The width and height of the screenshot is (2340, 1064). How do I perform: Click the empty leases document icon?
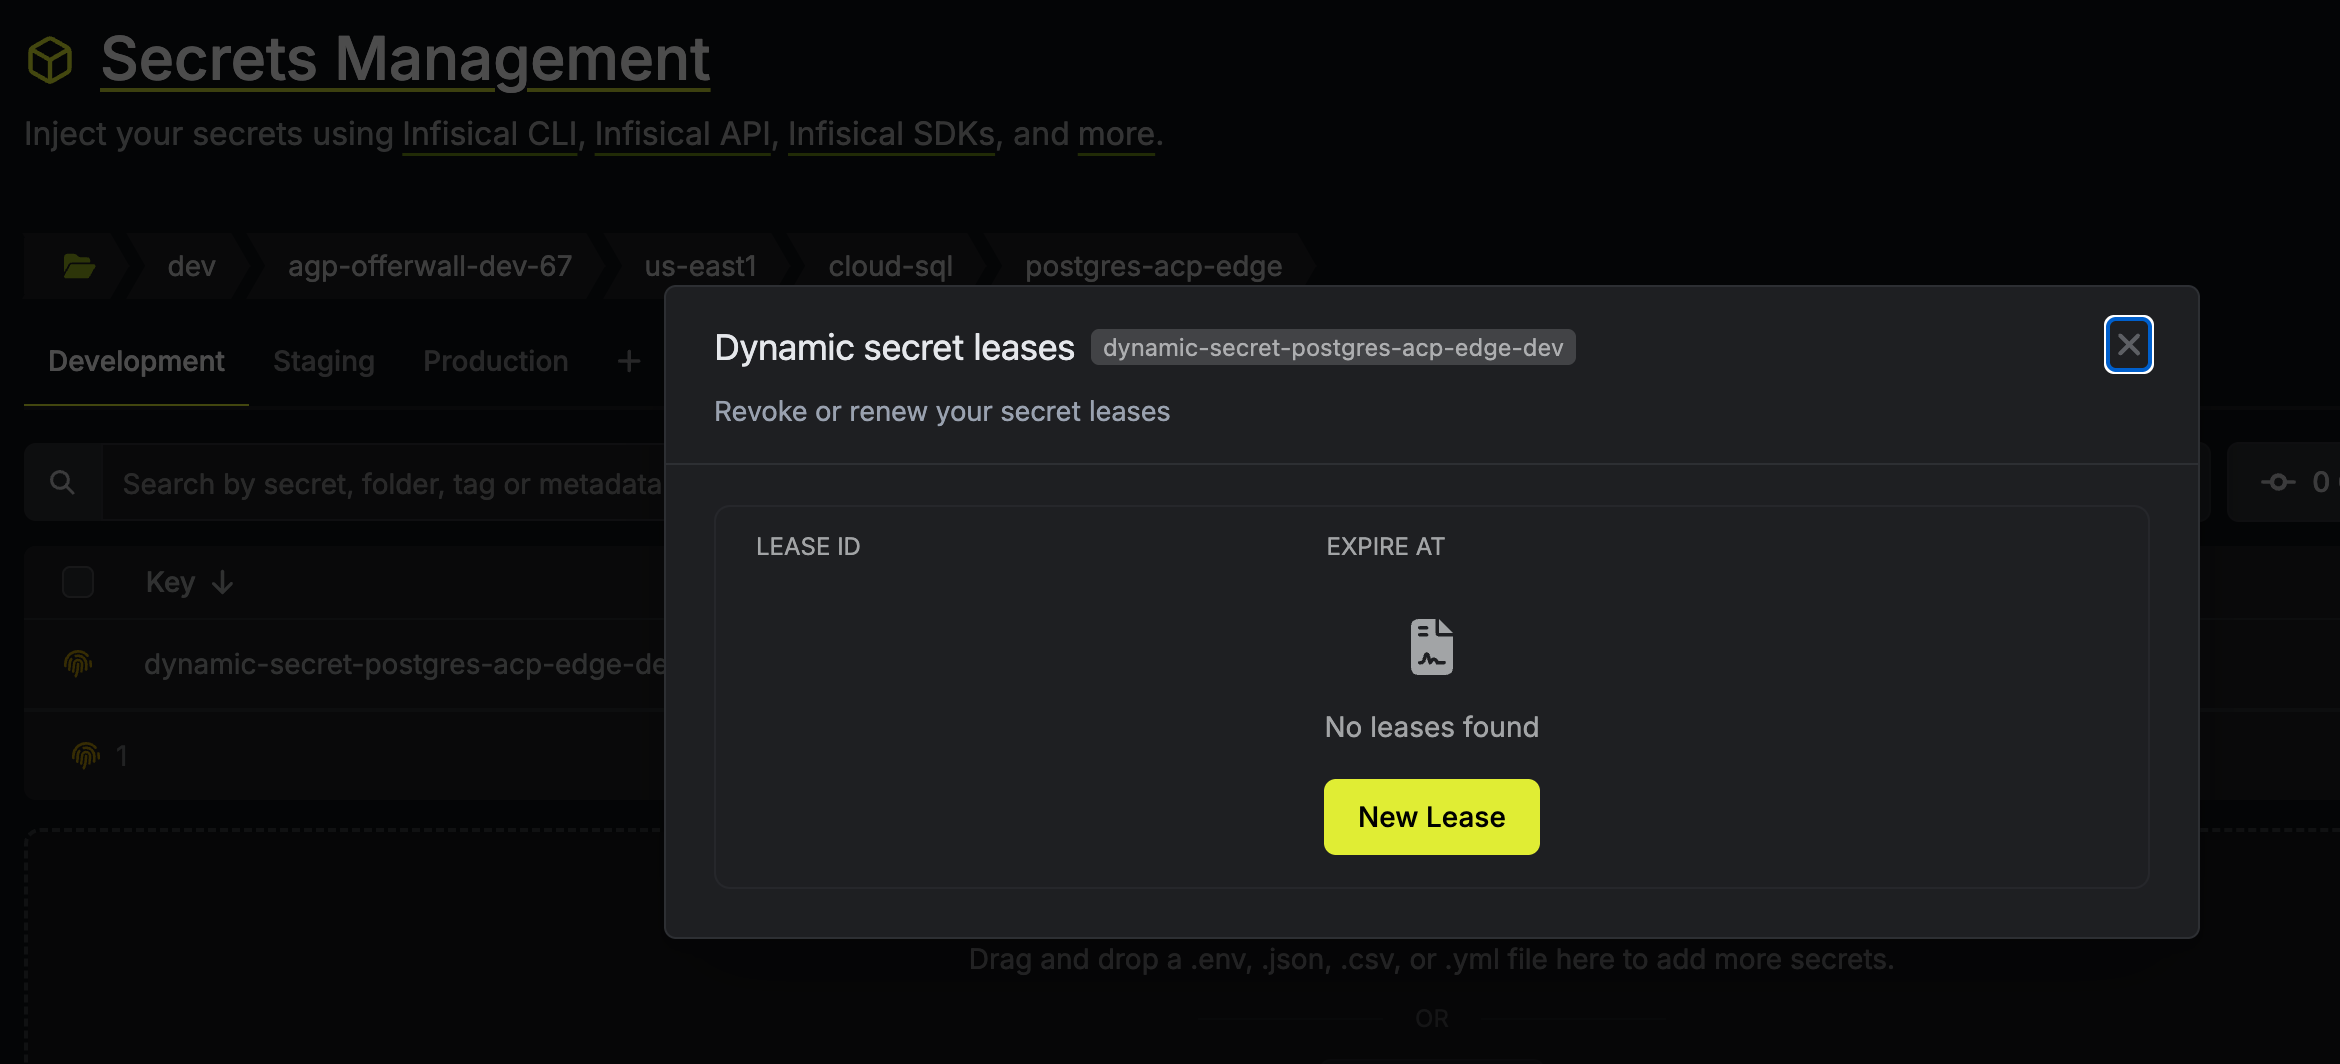pos(1431,647)
